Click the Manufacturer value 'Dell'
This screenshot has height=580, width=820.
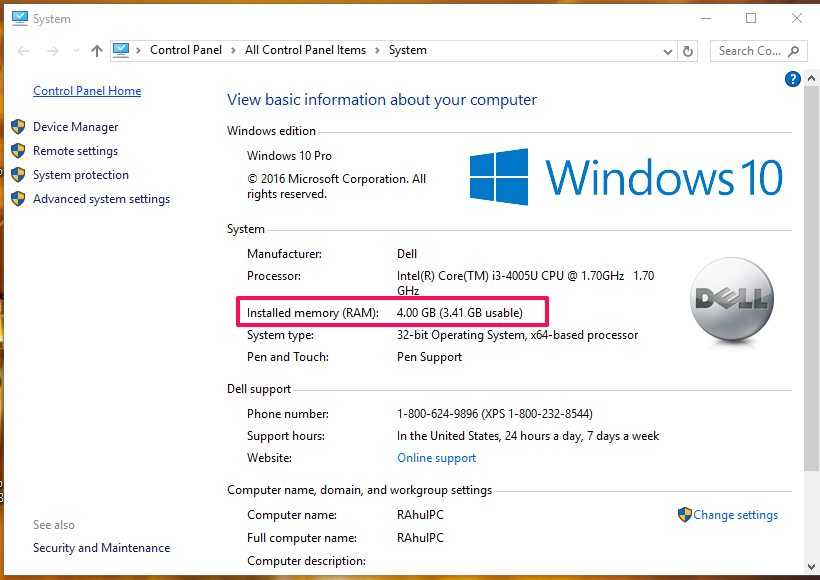[x=407, y=254]
